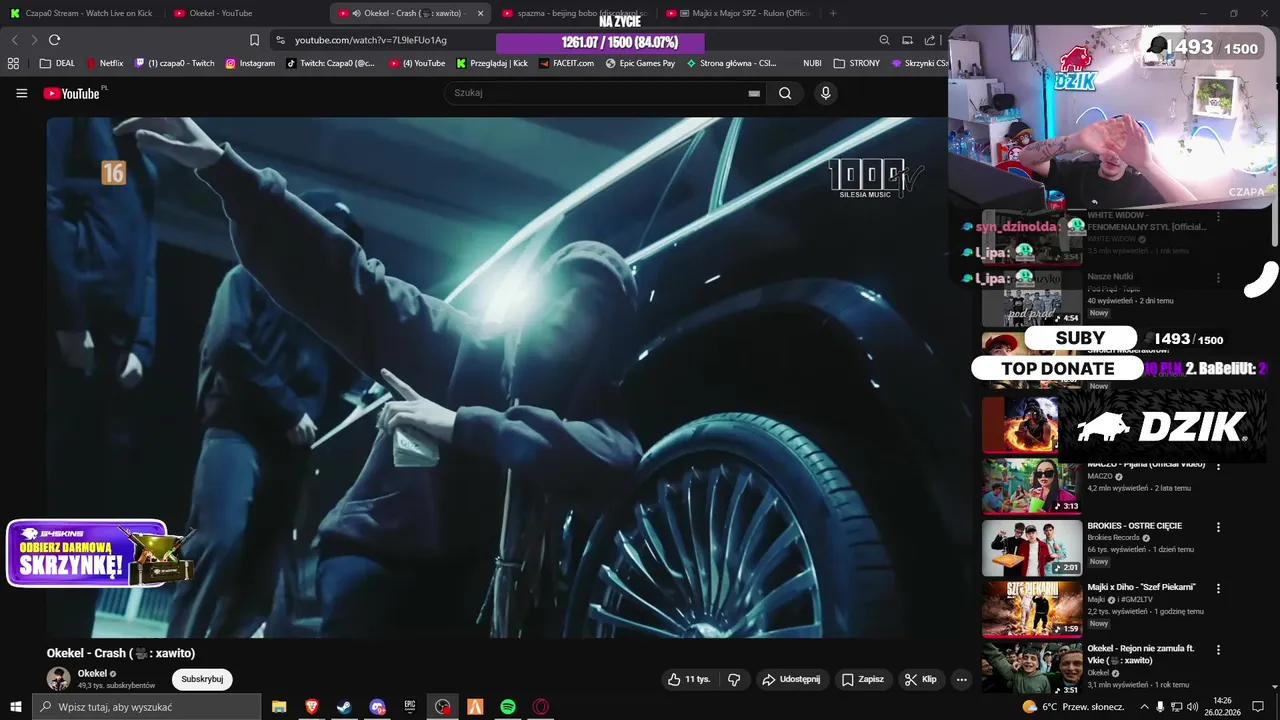Open the clock and date in taskbar
The image size is (1280, 720).
(1222, 706)
